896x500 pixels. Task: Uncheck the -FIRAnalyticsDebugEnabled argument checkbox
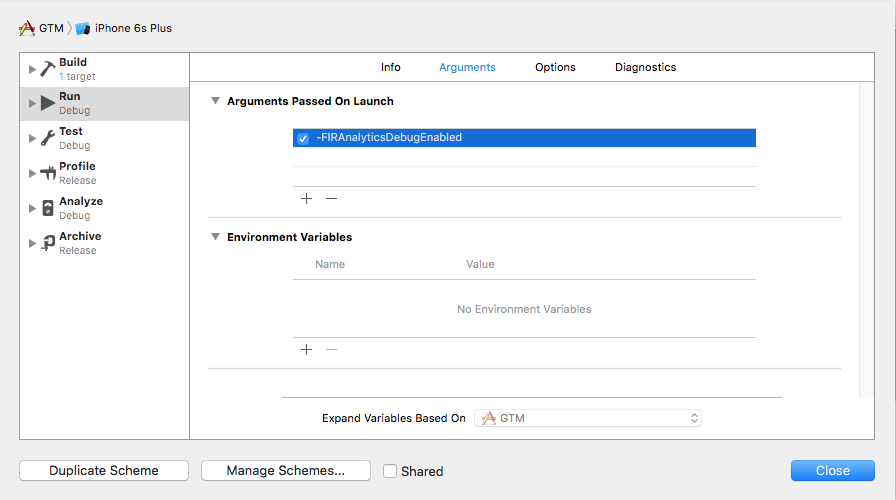(303, 138)
